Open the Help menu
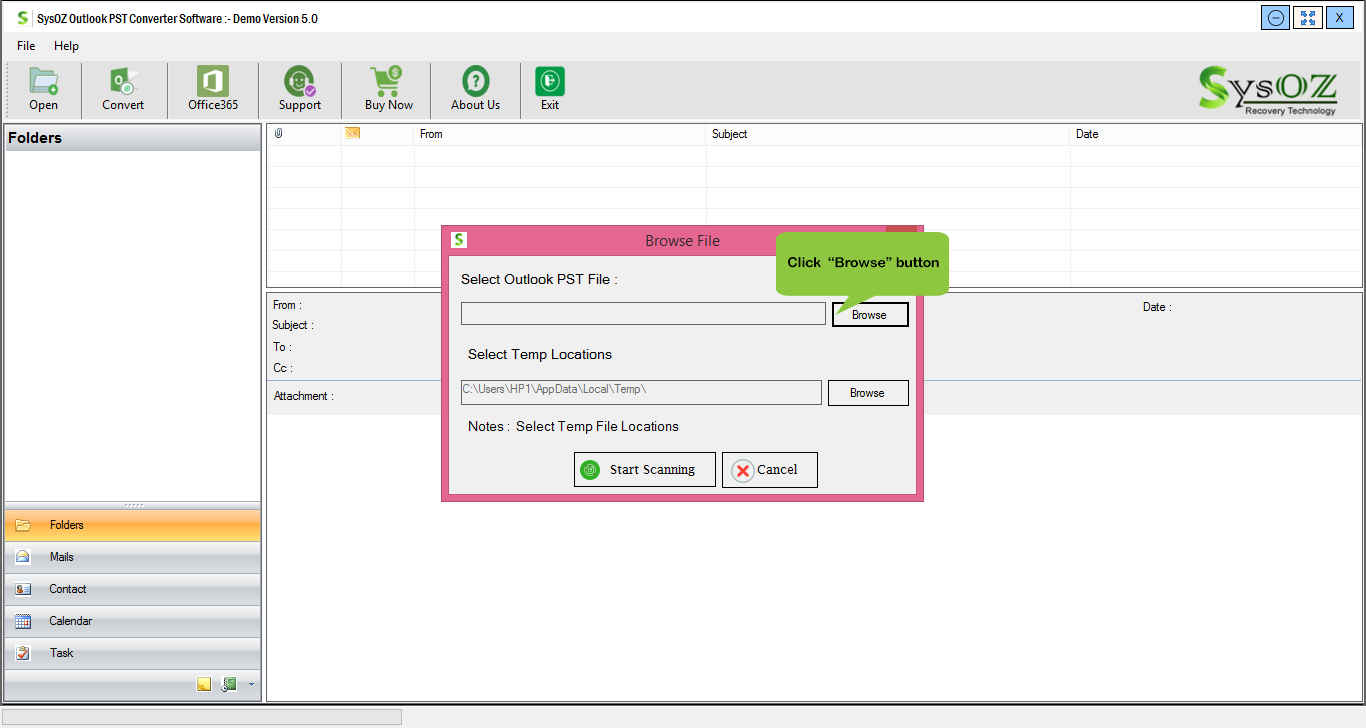The width and height of the screenshot is (1366, 728). (66, 46)
